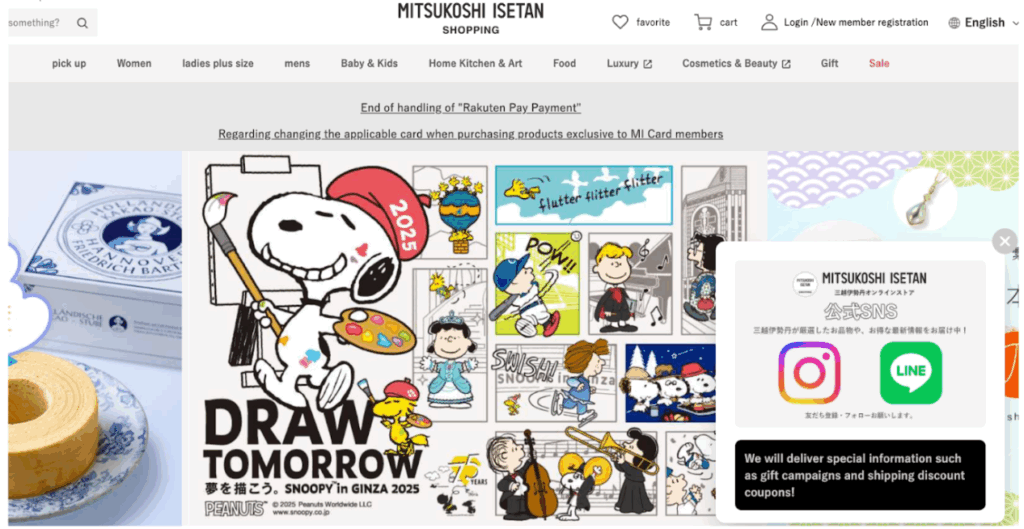
Task: Select the Sale menu item
Action: tap(879, 63)
